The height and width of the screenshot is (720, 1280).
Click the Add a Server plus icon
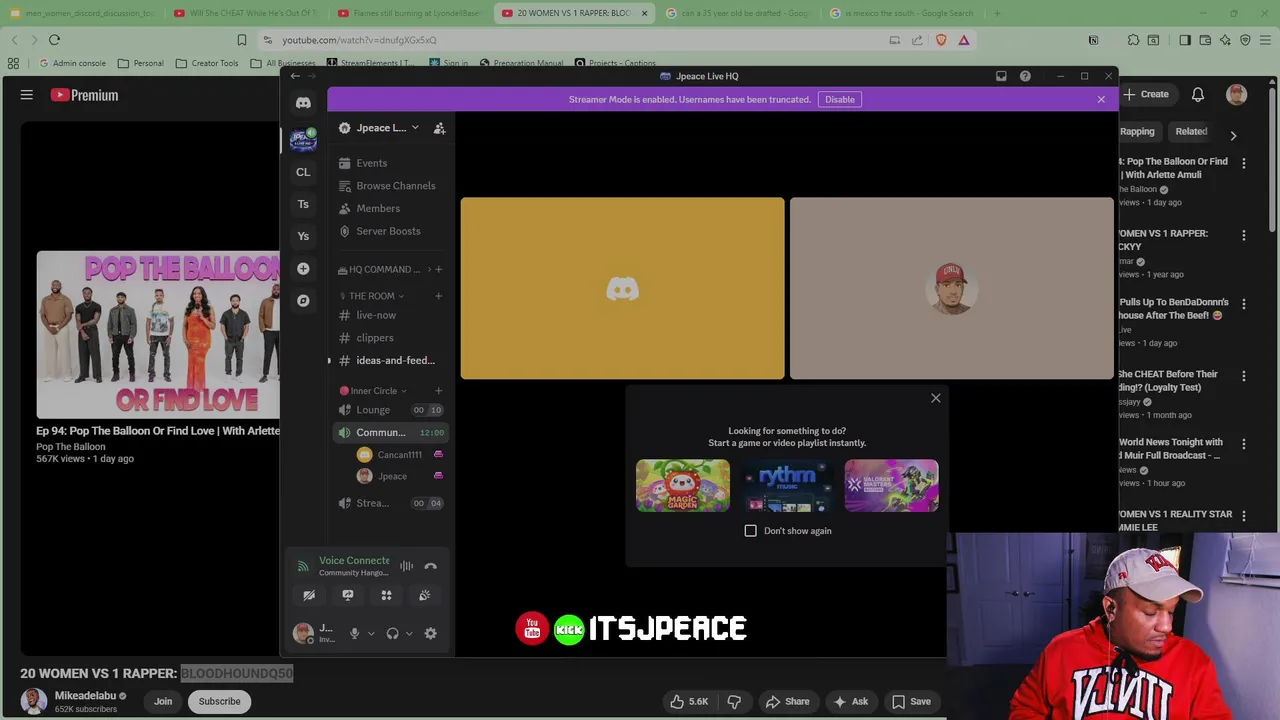(303, 268)
